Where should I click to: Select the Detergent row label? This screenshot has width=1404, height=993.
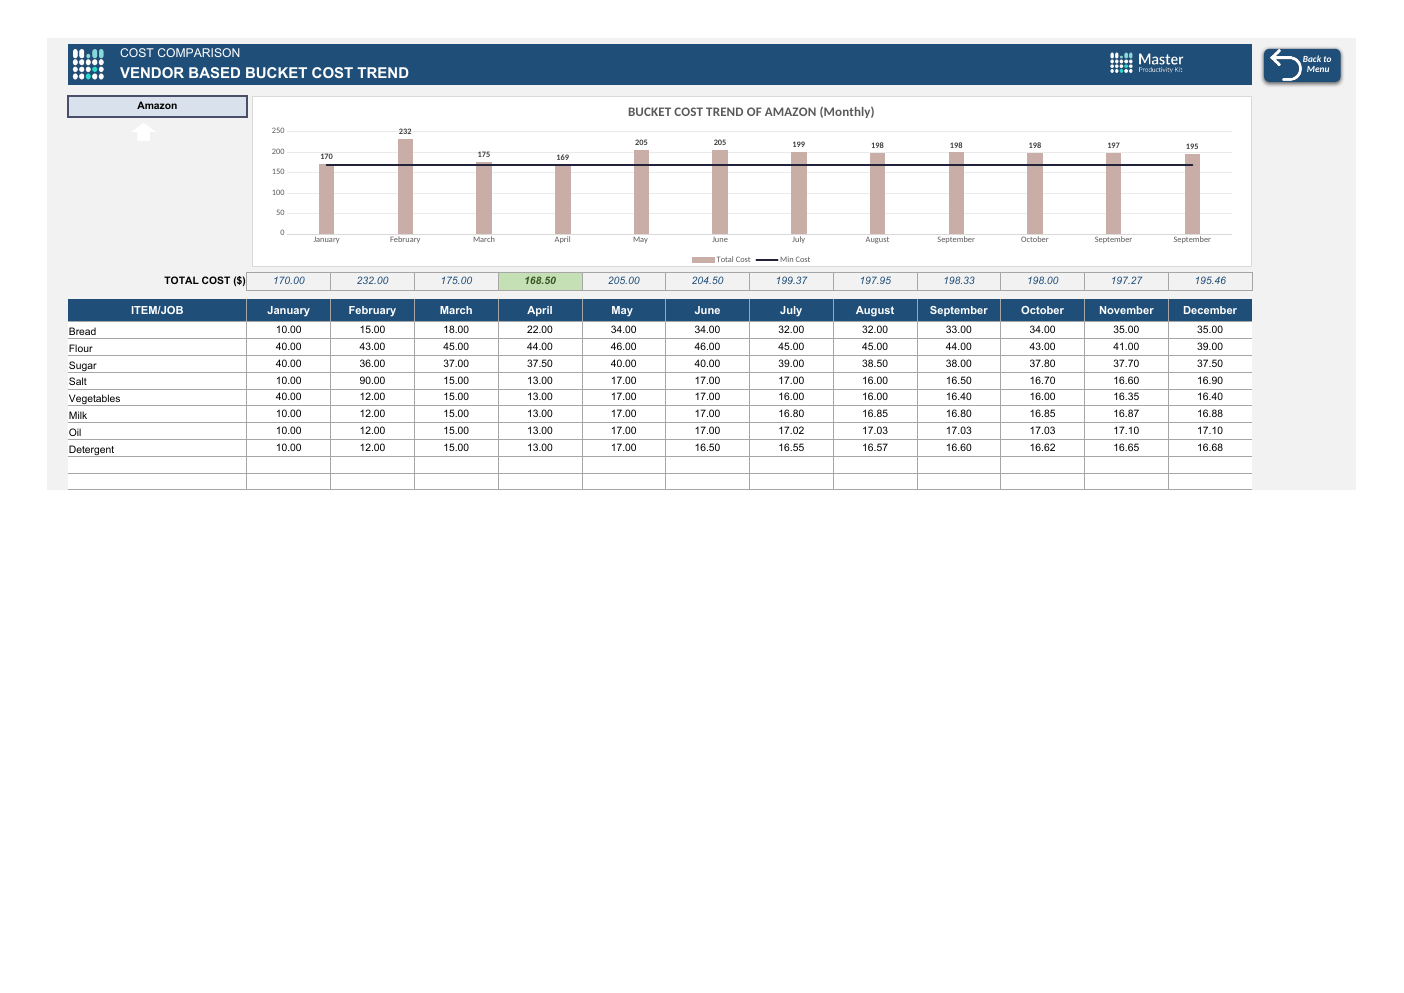(91, 450)
